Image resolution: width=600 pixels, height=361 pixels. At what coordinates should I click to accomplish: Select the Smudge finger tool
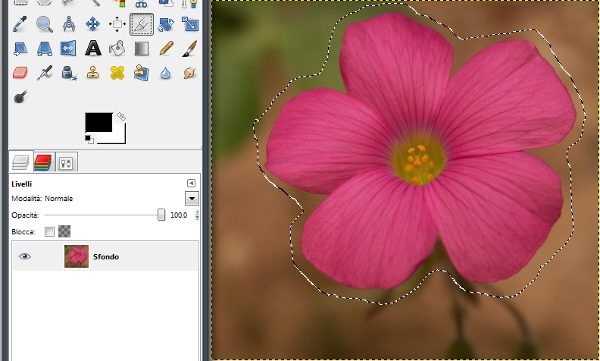click(190, 73)
